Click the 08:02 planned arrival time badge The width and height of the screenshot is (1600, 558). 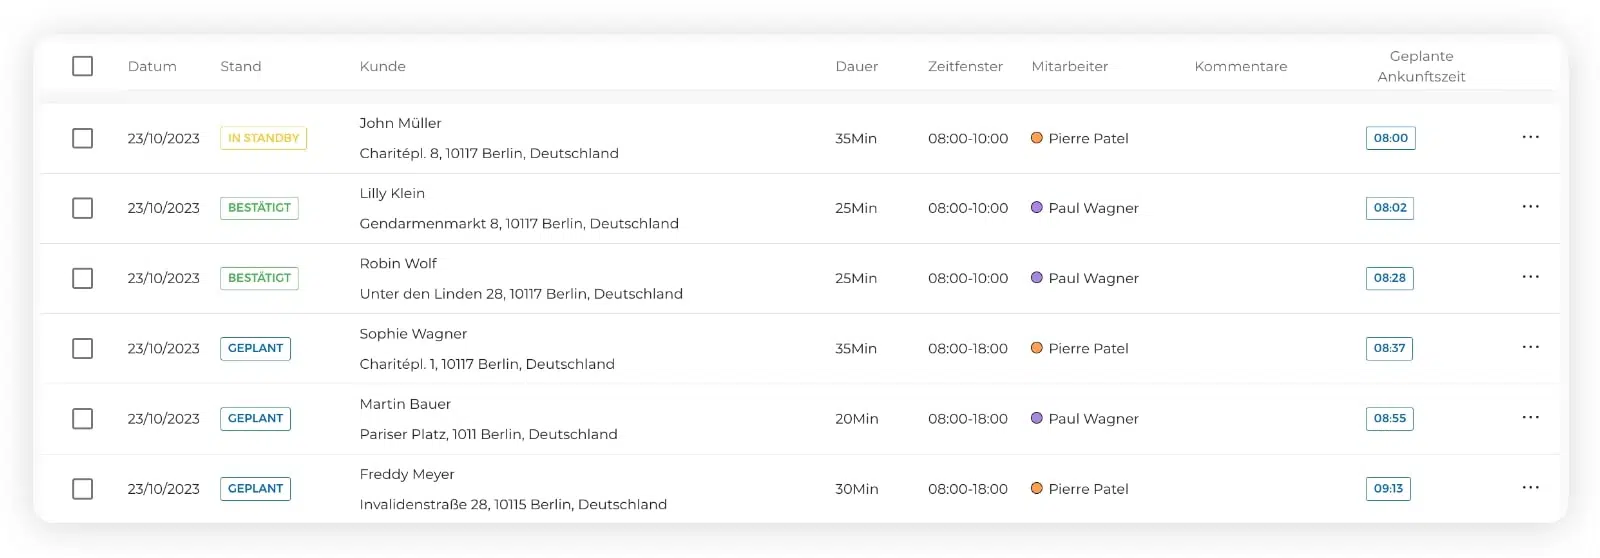click(x=1390, y=208)
